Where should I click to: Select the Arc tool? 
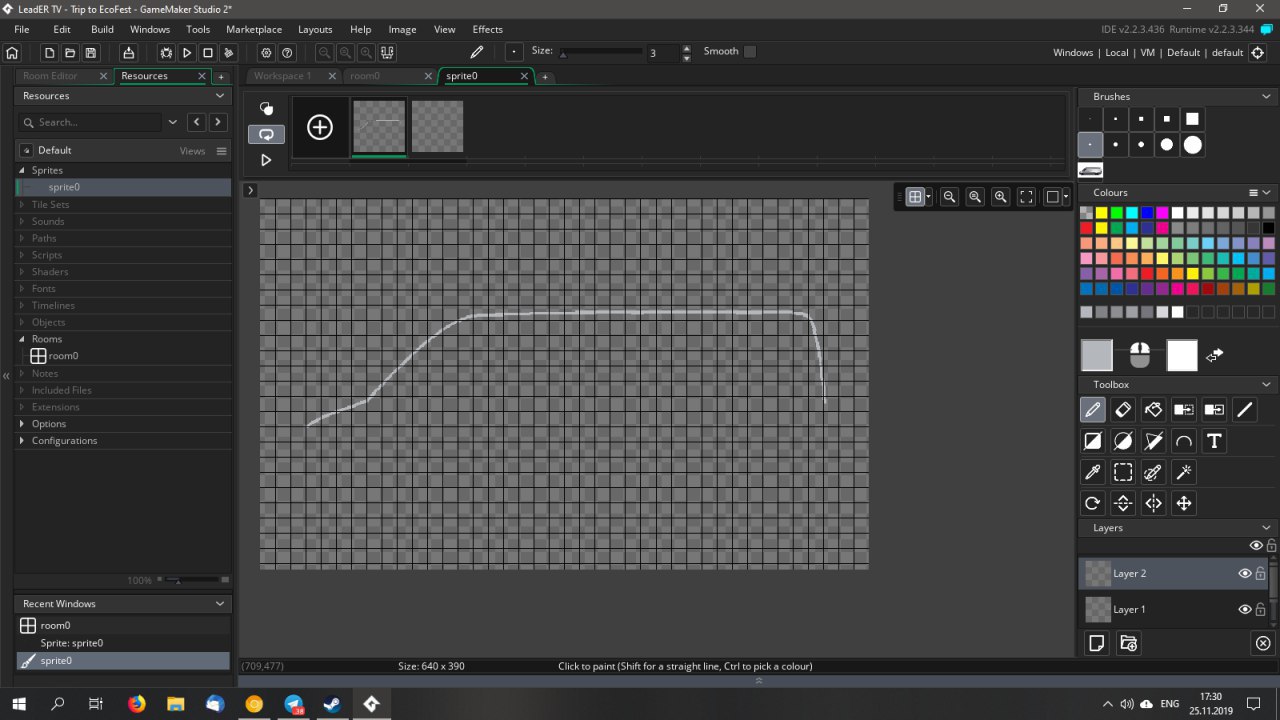(x=1184, y=441)
